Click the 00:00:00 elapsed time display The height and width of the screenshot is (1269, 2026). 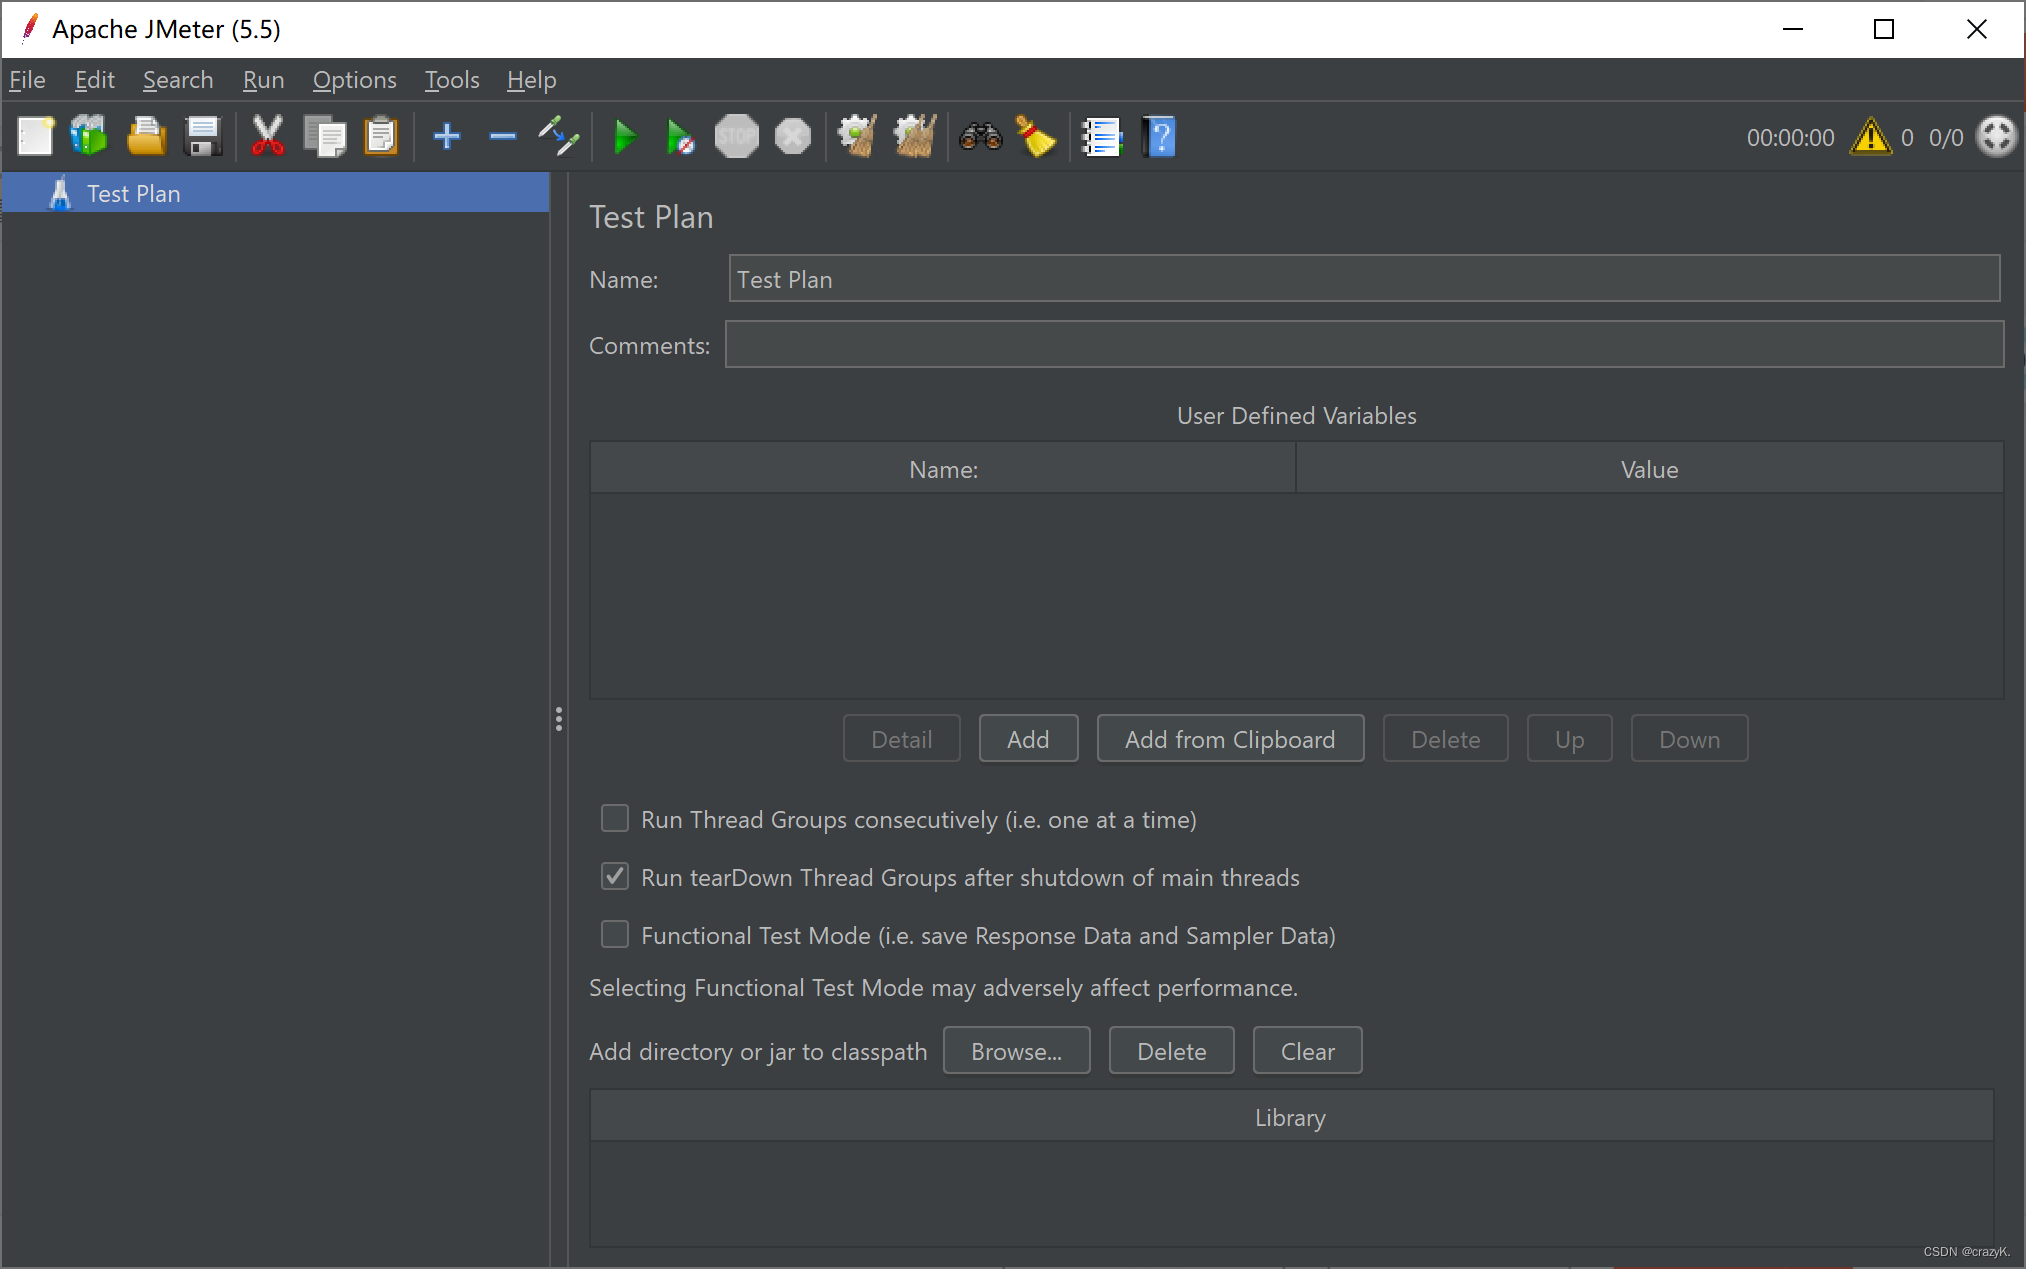[x=1790, y=137]
